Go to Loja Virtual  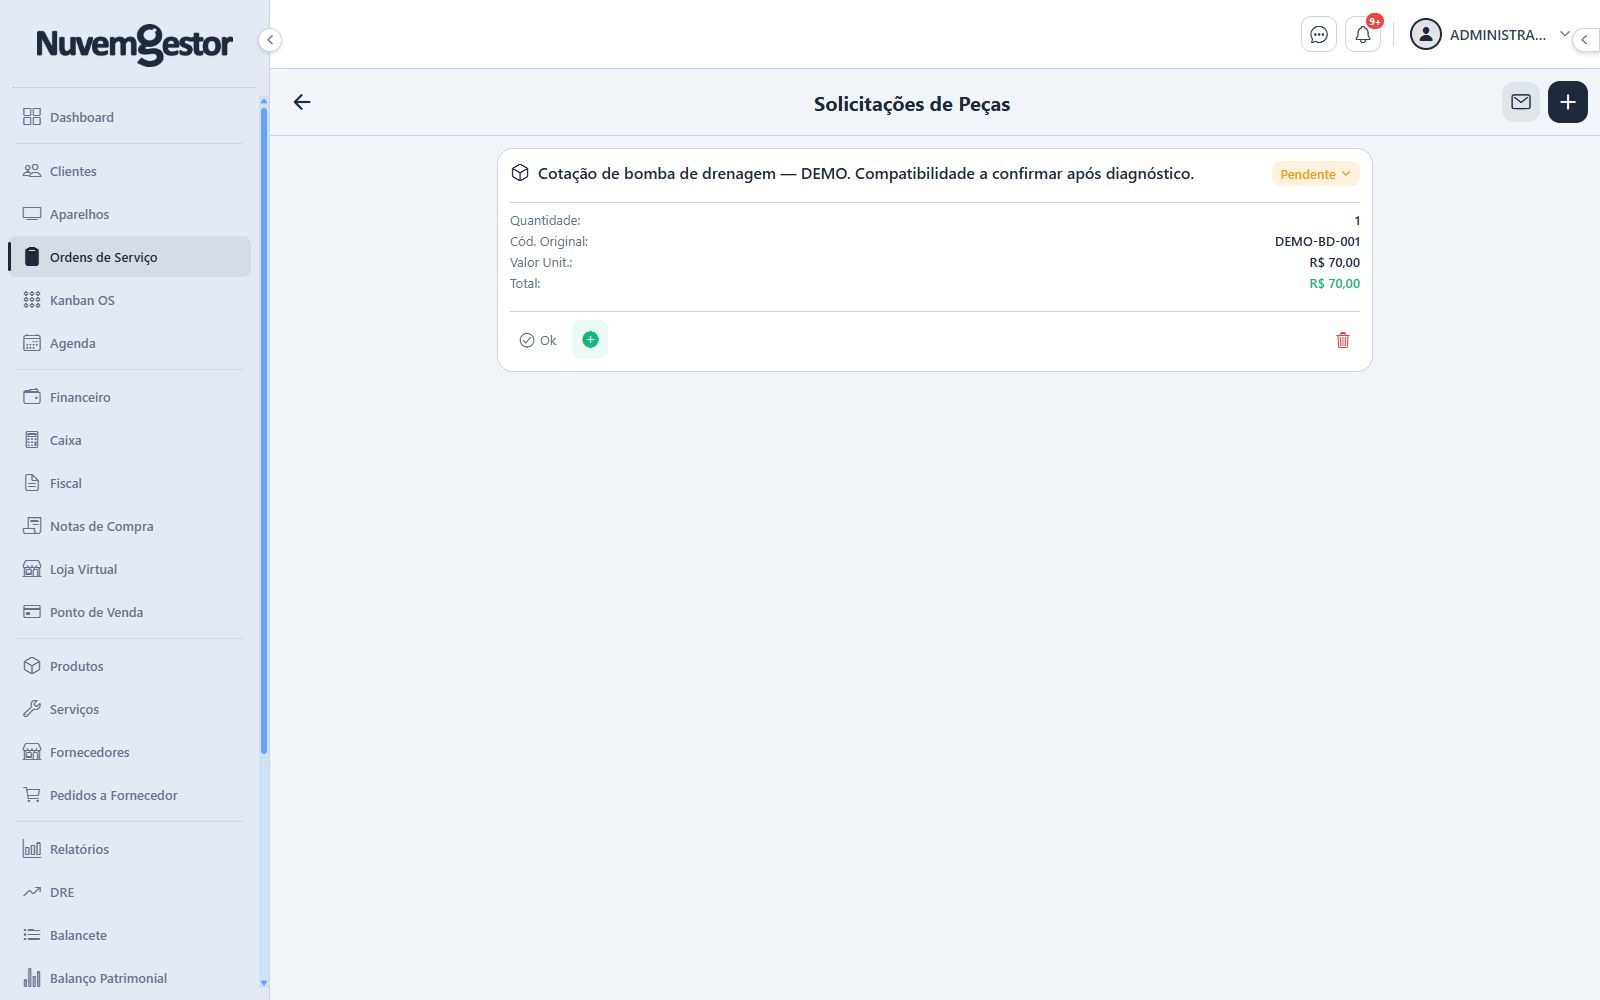[x=129, y=569]
